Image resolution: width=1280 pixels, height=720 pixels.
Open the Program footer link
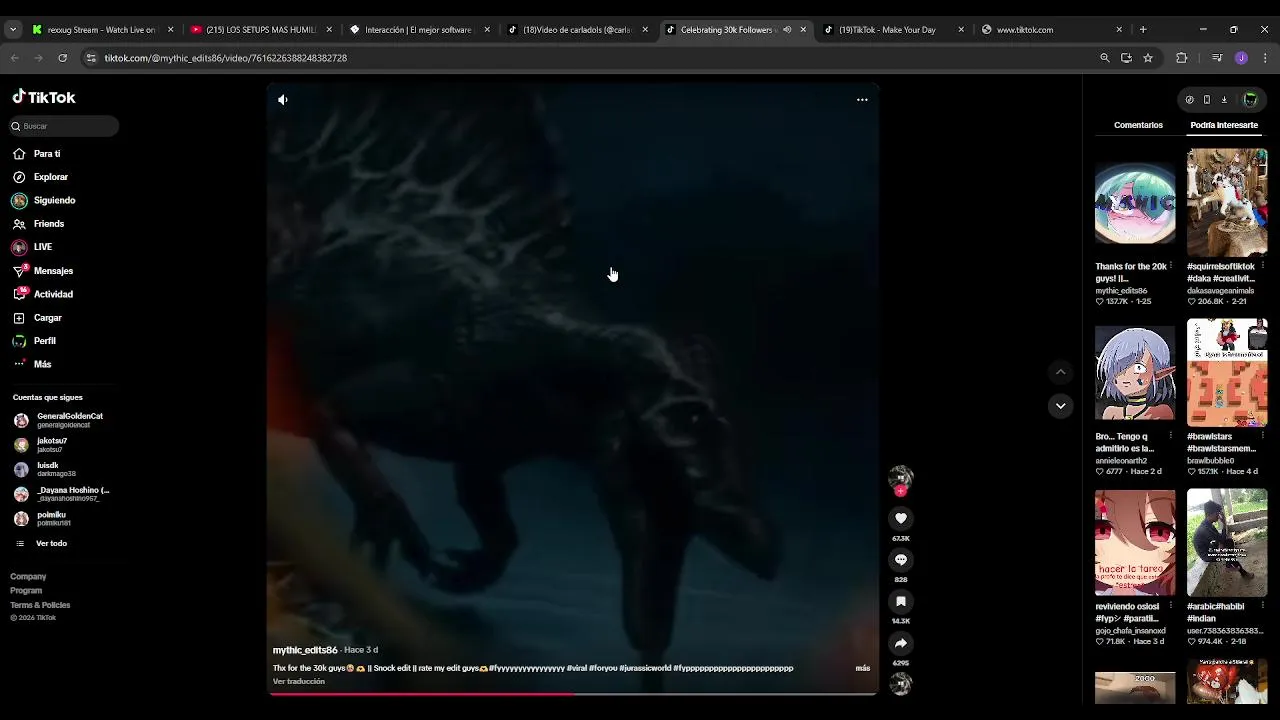tap(26, 590)
